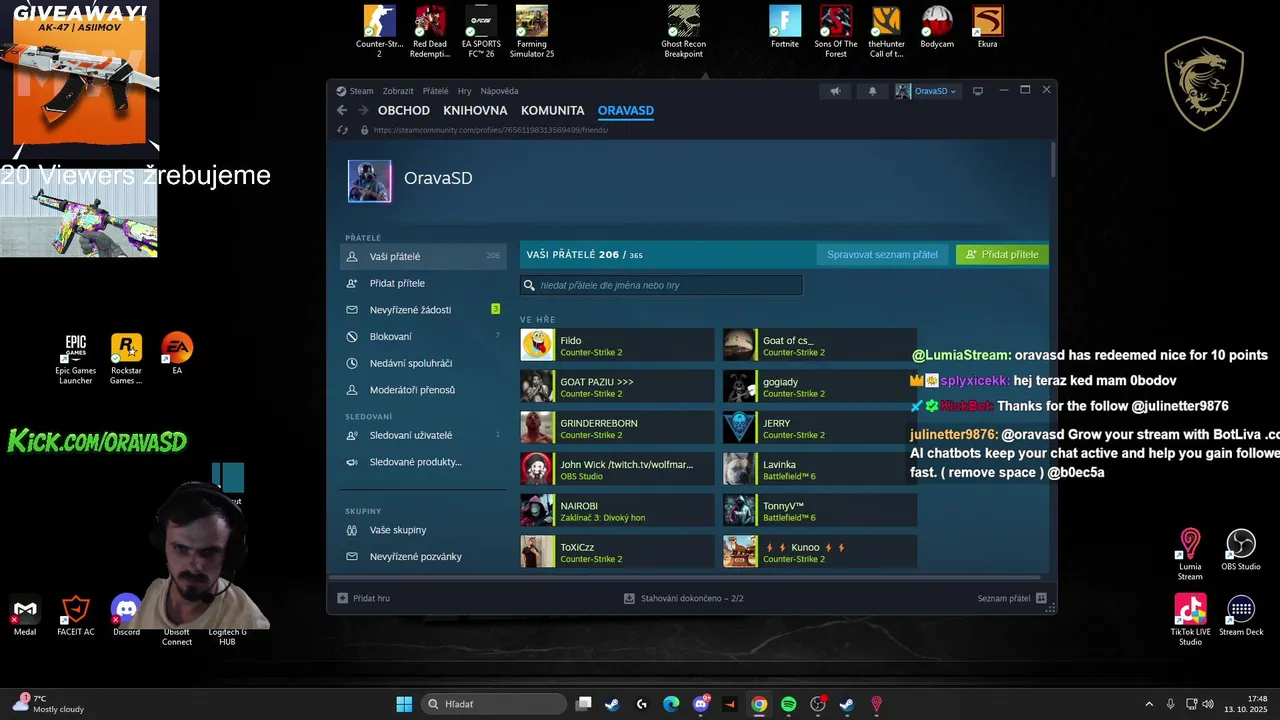Open friend GOAT PAZIU entry
Screen dimensions: 1280x720
[x=617, y=386]
